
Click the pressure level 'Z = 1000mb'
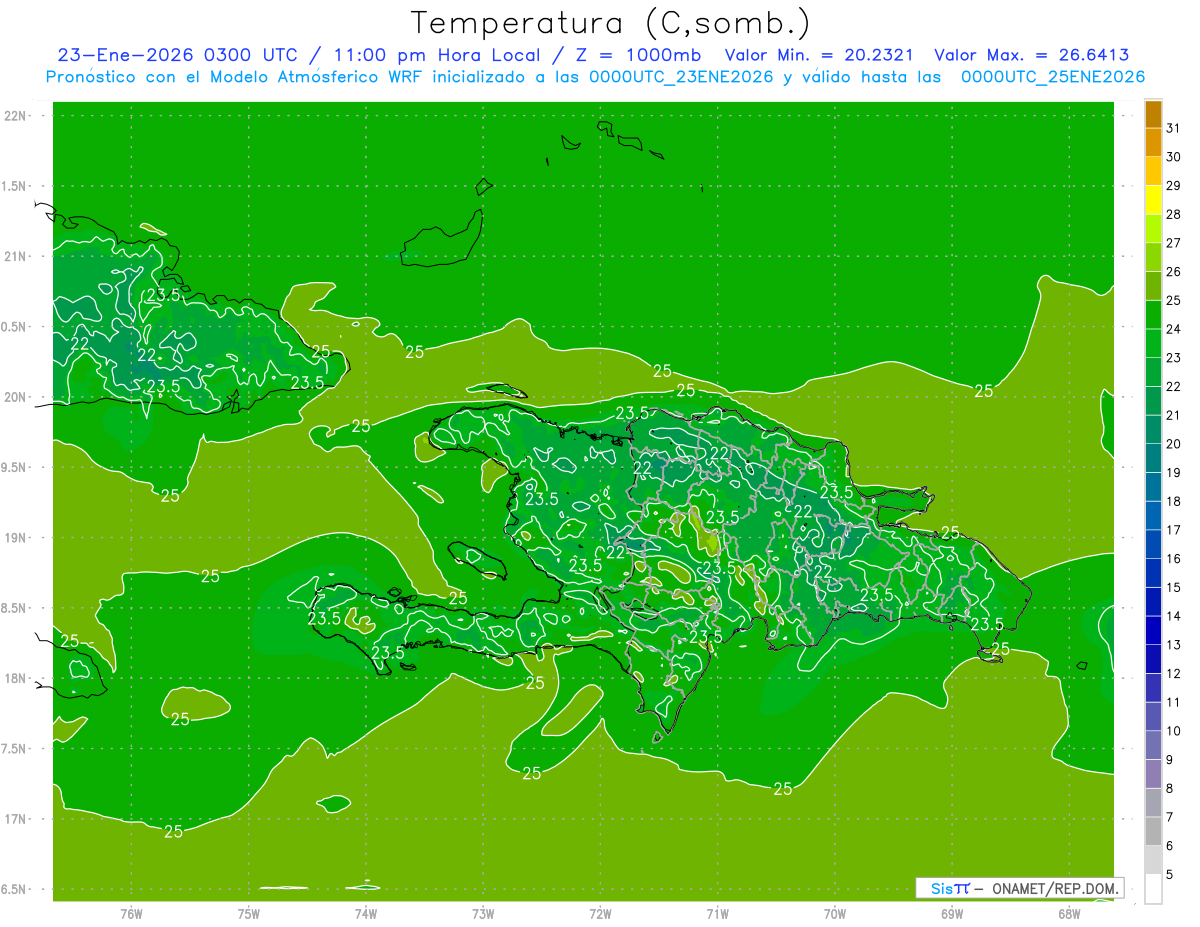click(x=638, y=55)
